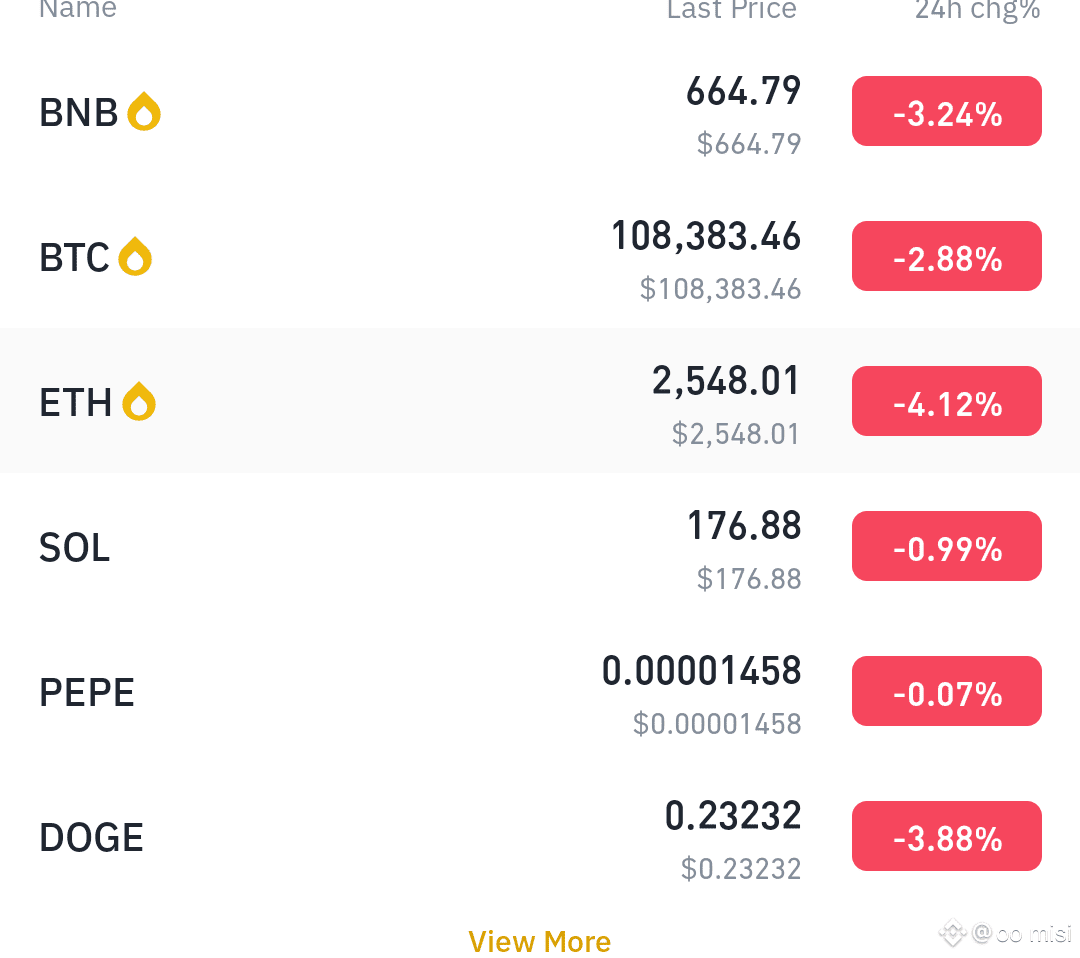This screenshot has height=958, width=1080.
Task: Select the BTC price 108,383.46
Action: [706, 236]
